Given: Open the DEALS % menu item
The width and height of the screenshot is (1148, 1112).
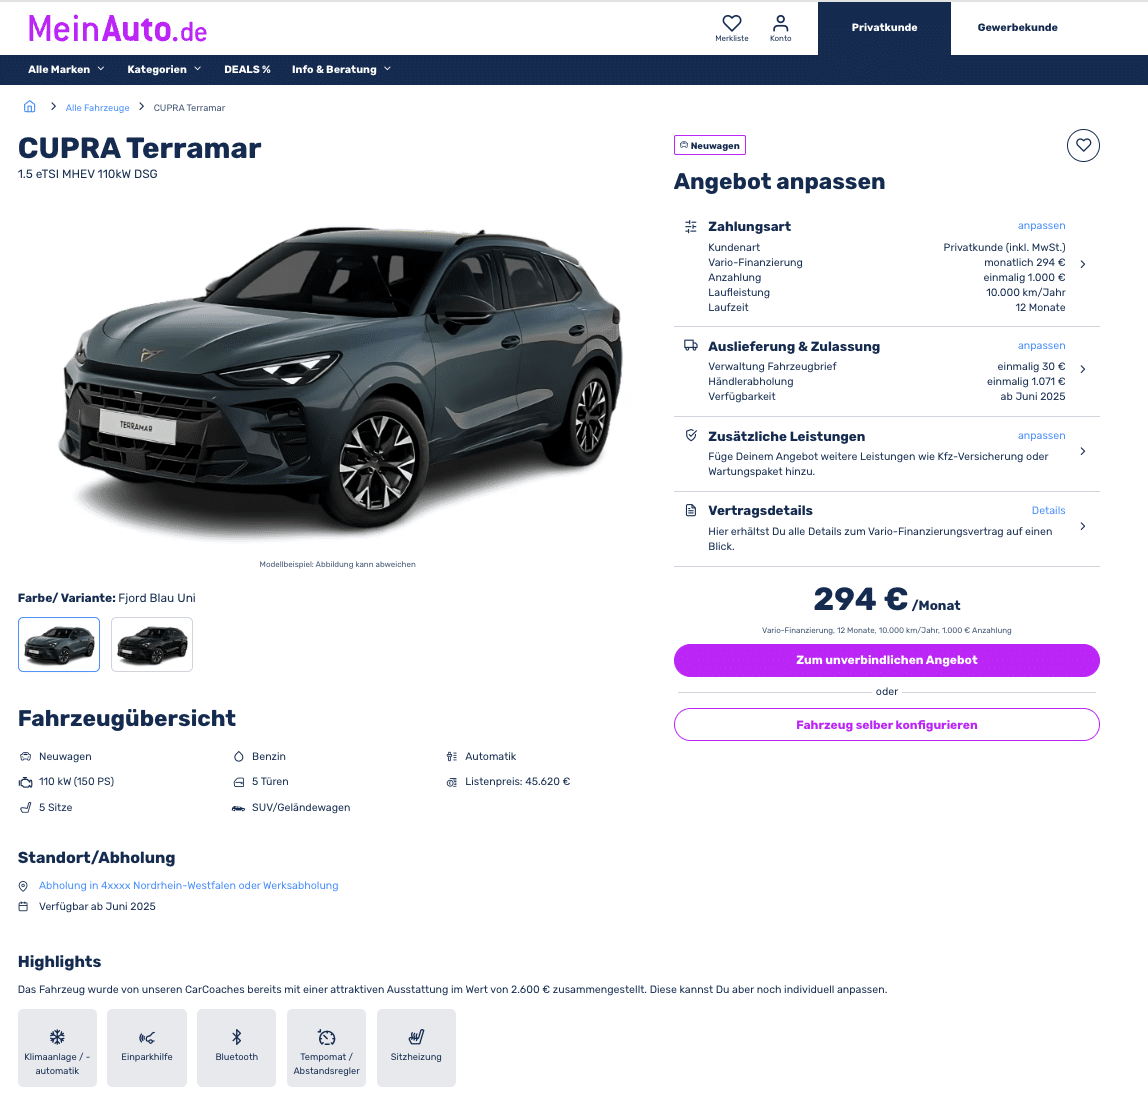Looking at the screenshot, I should [247, 70].
